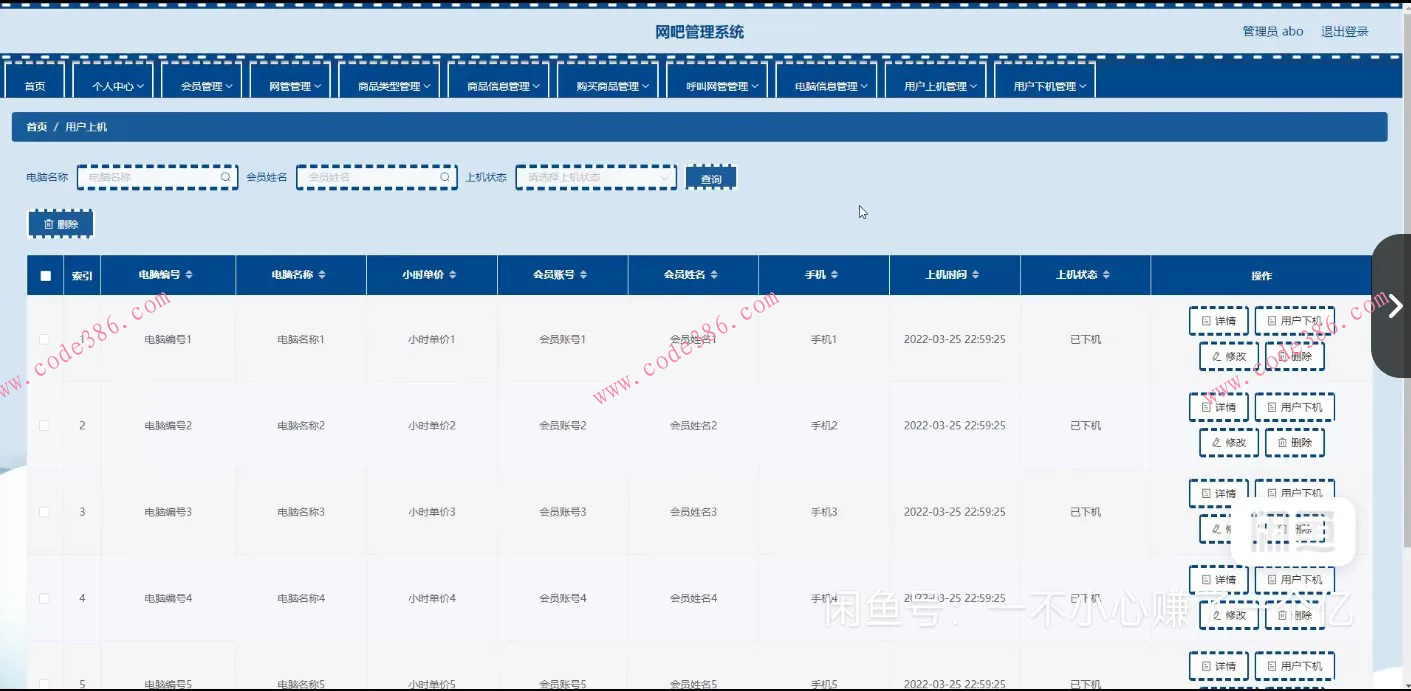Sort by 会员账号 column arrows
The image size is (1411, 691).
point(583,274)
